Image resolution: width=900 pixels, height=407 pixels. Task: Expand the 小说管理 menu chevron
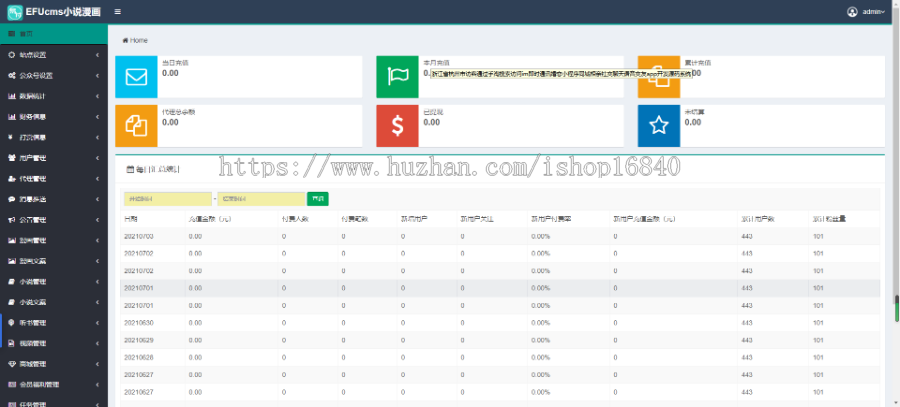point(98,282)
